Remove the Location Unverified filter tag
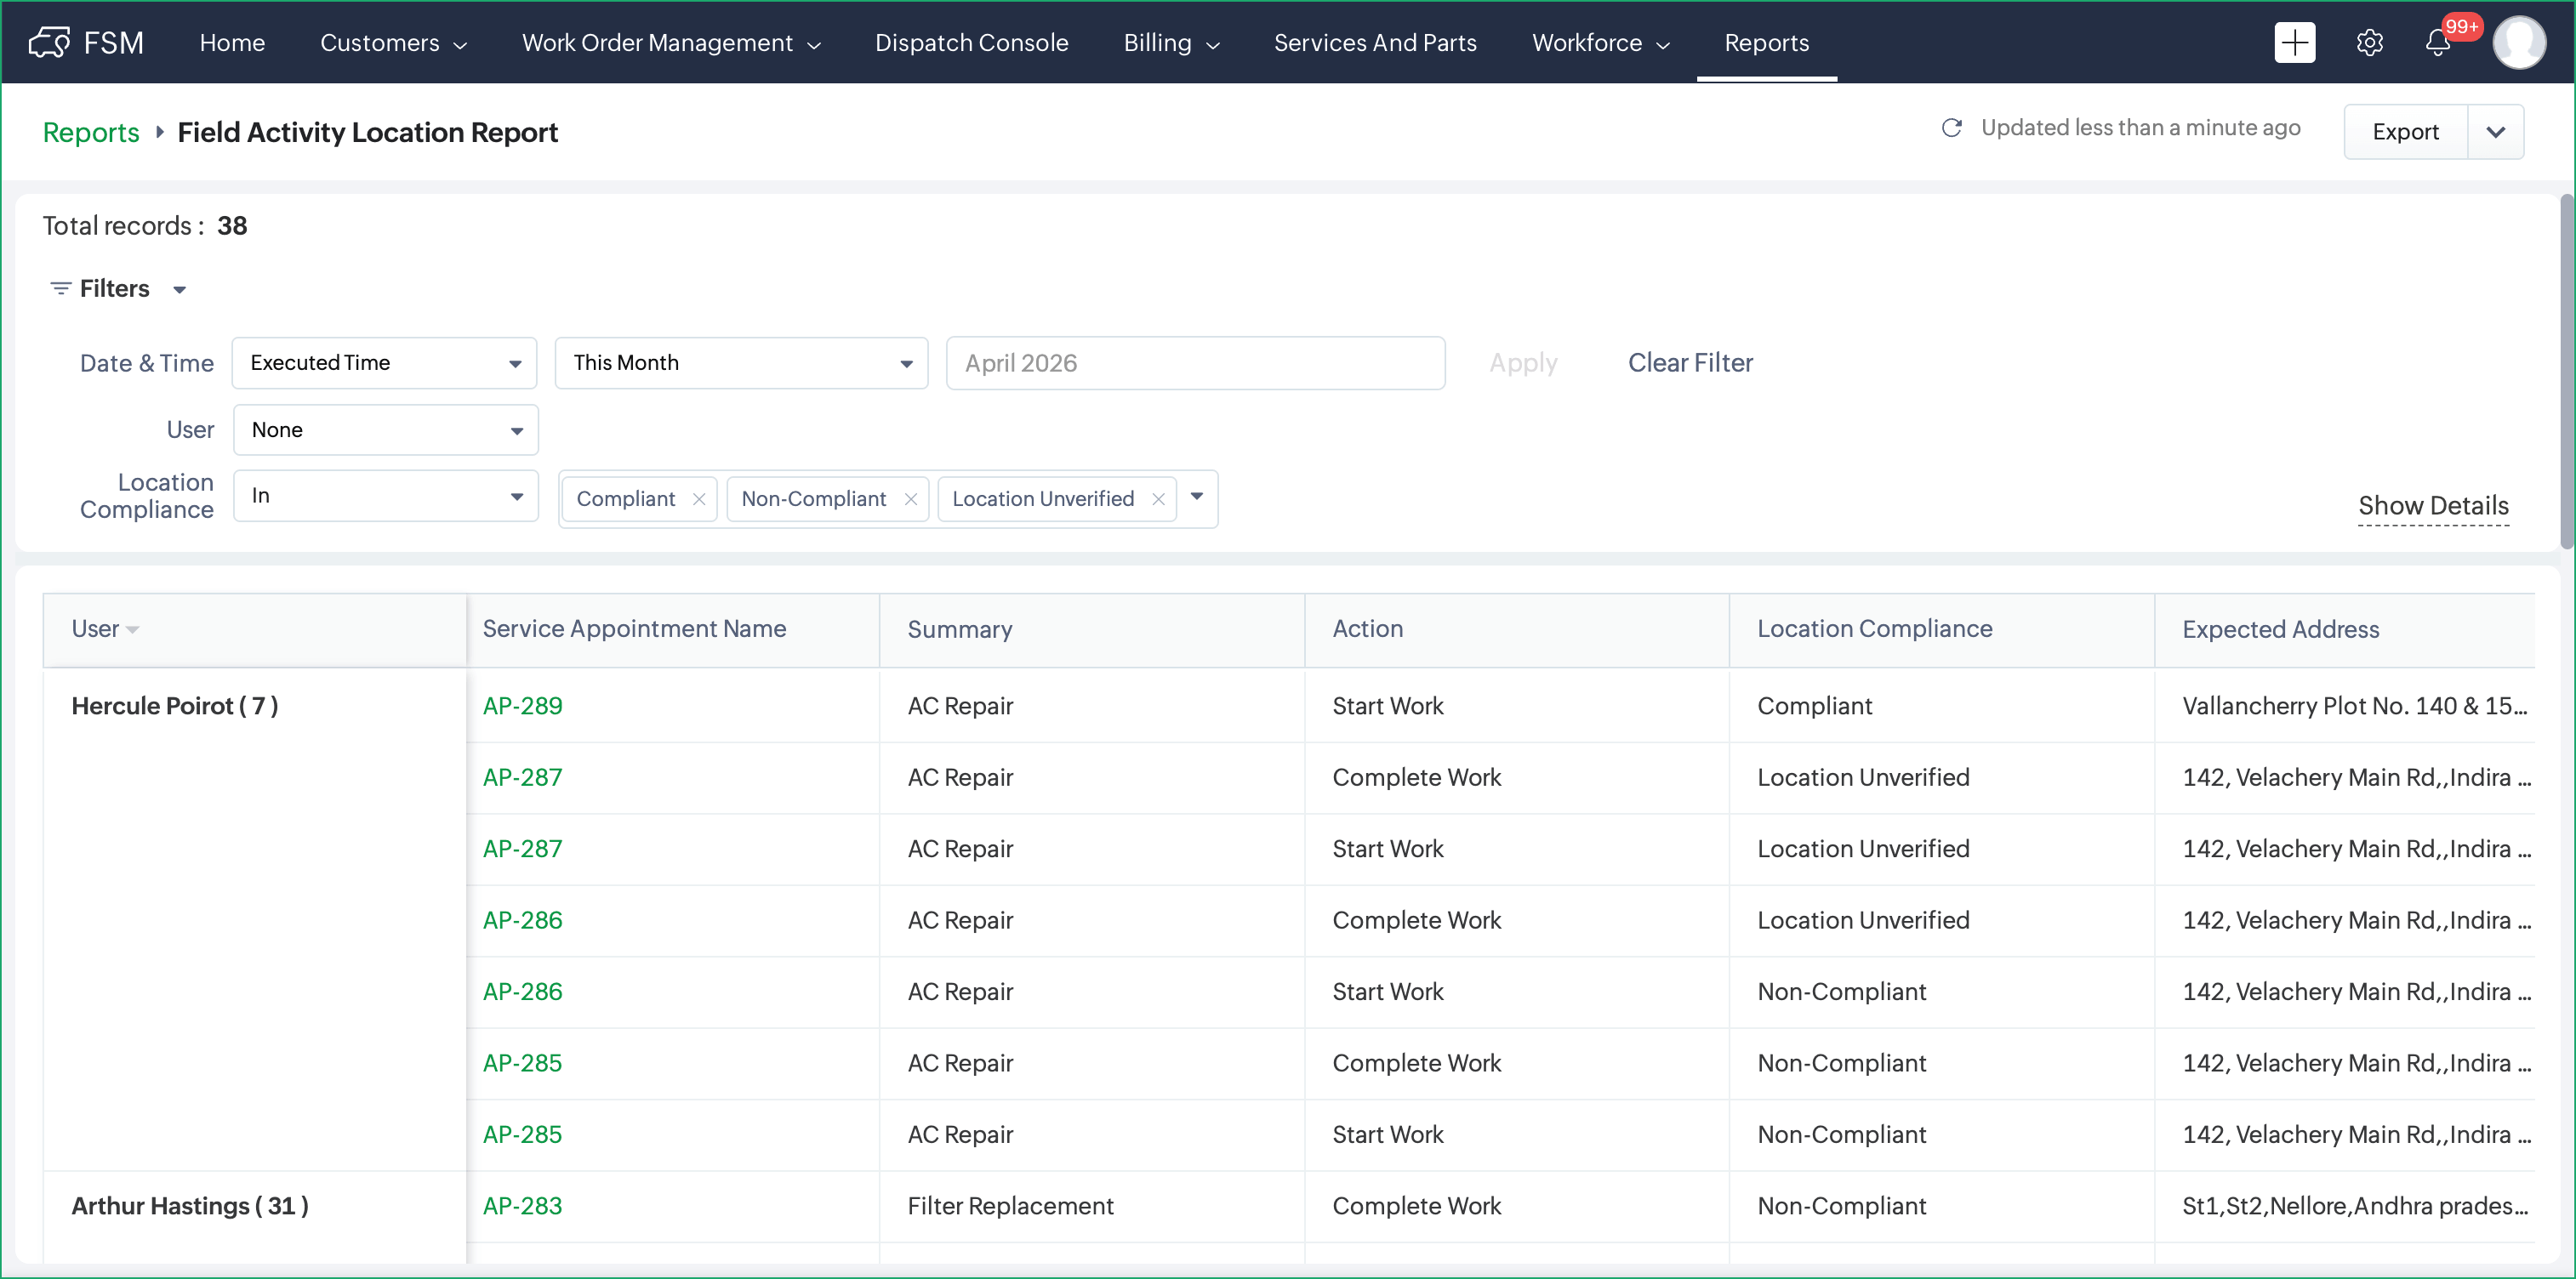Image resolution: width=2576 pixels, height=1279 pixels. (x=1158, y=499)
